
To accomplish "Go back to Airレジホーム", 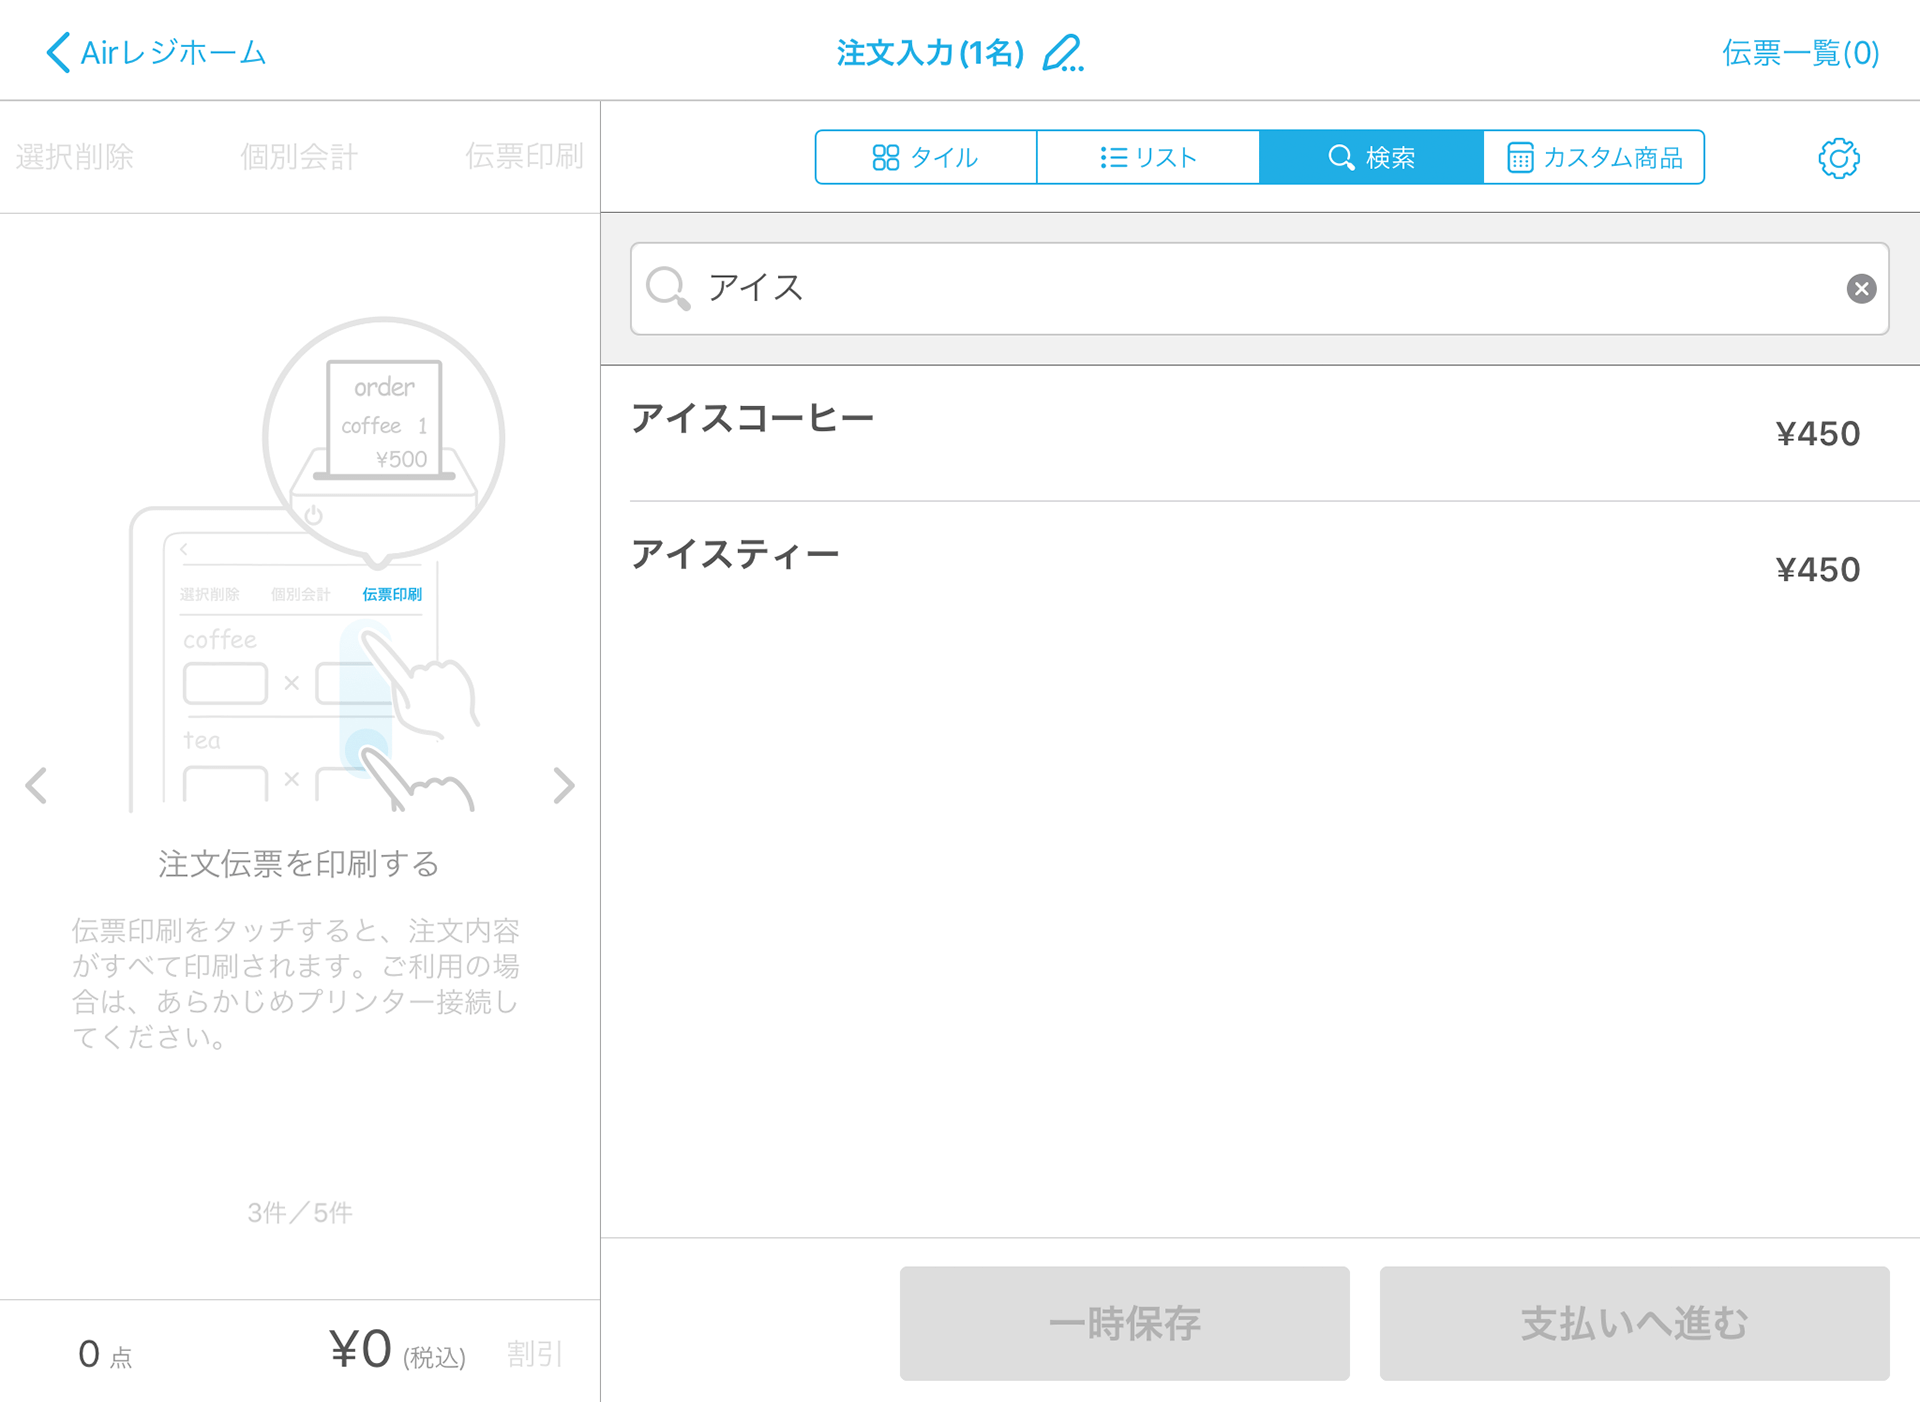I will pos(156,52).
